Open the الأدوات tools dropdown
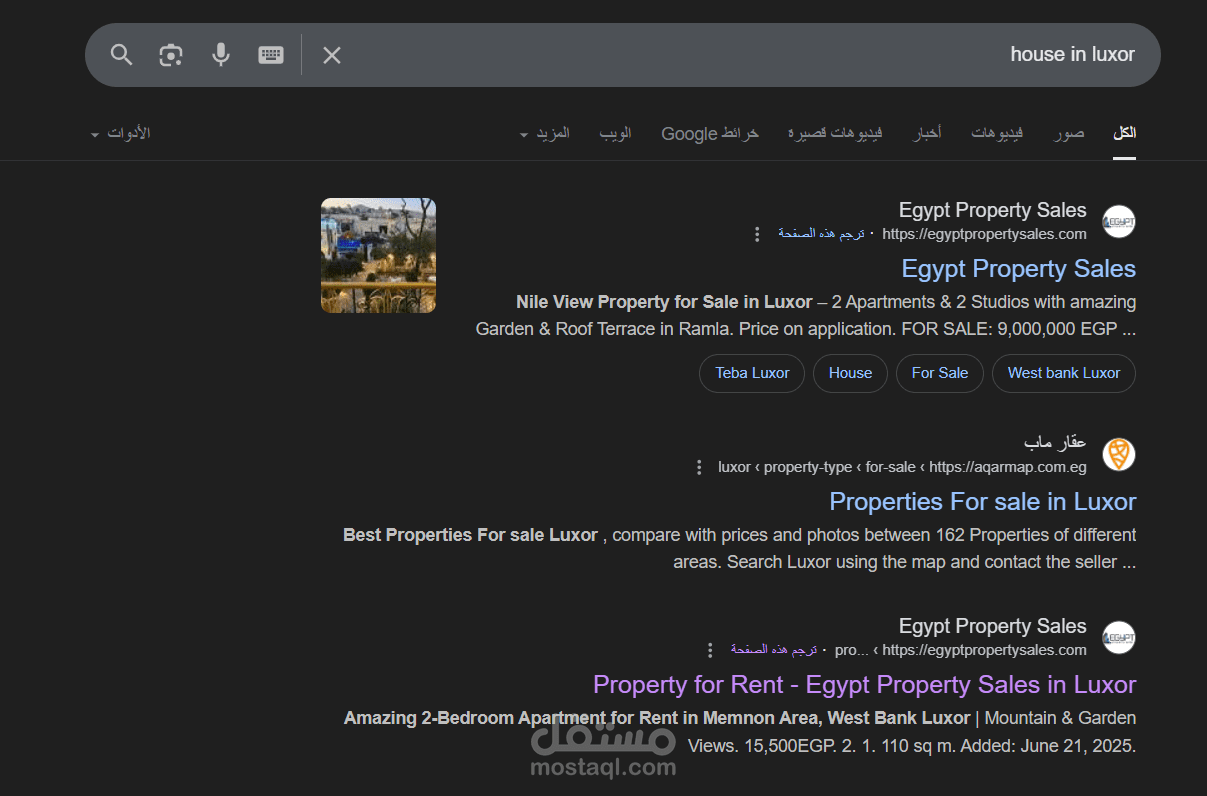This screenshot has height=796, width=1207. (x=120, y=133)
